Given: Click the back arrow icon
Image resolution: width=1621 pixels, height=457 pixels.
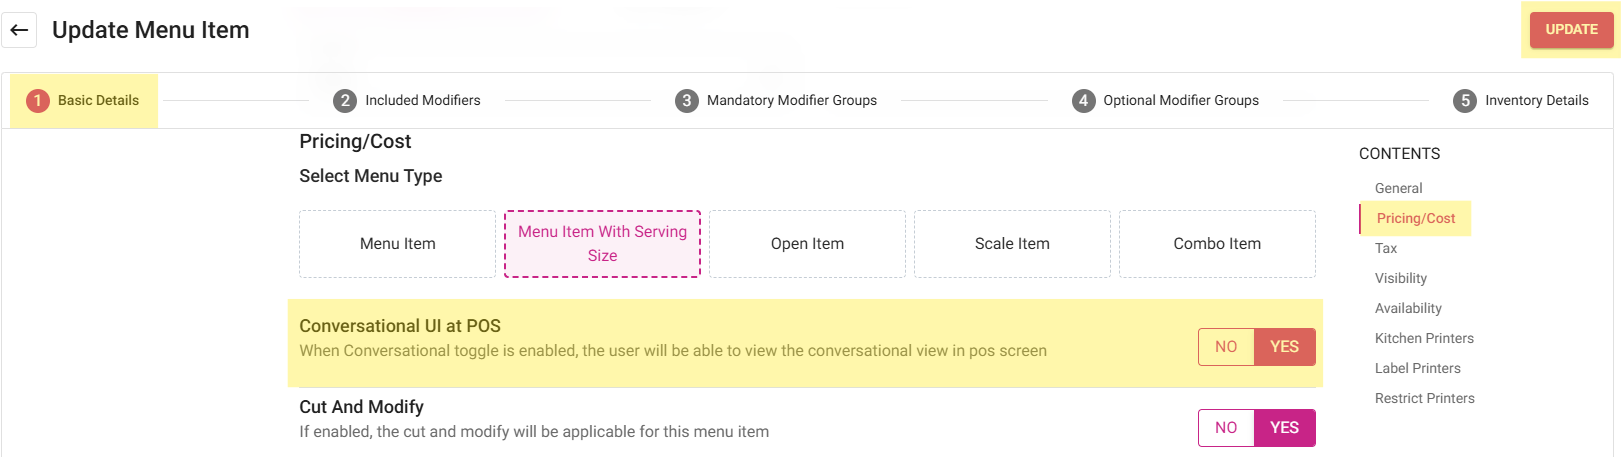Looking at the screenshot, I should coord(19,30).
